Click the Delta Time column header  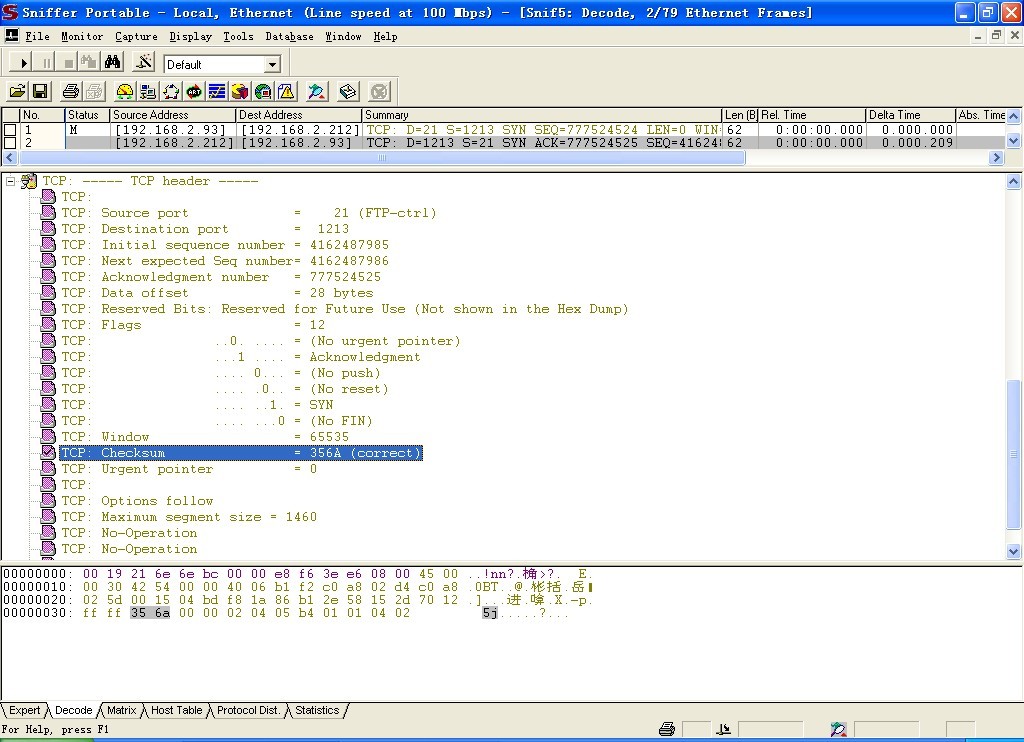click(910, 115)
